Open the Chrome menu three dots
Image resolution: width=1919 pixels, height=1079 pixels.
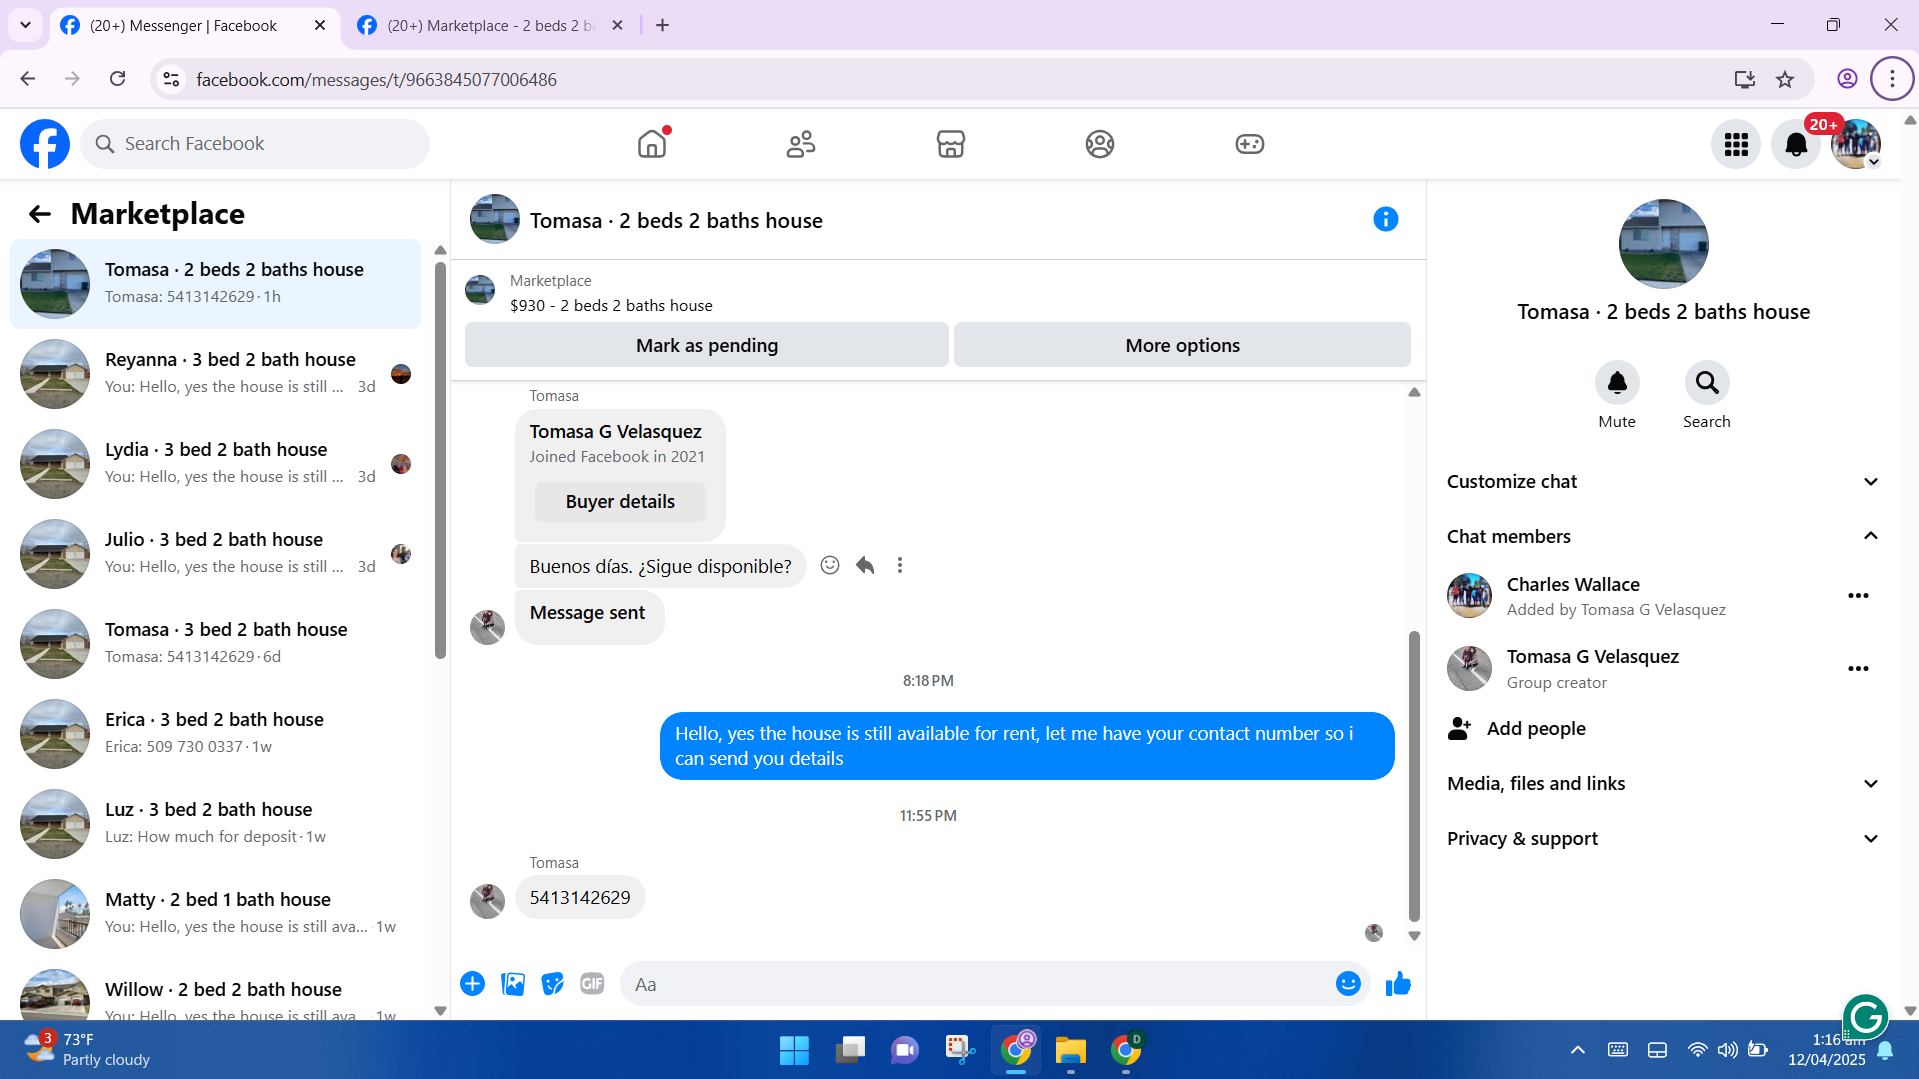(1891, 79)
